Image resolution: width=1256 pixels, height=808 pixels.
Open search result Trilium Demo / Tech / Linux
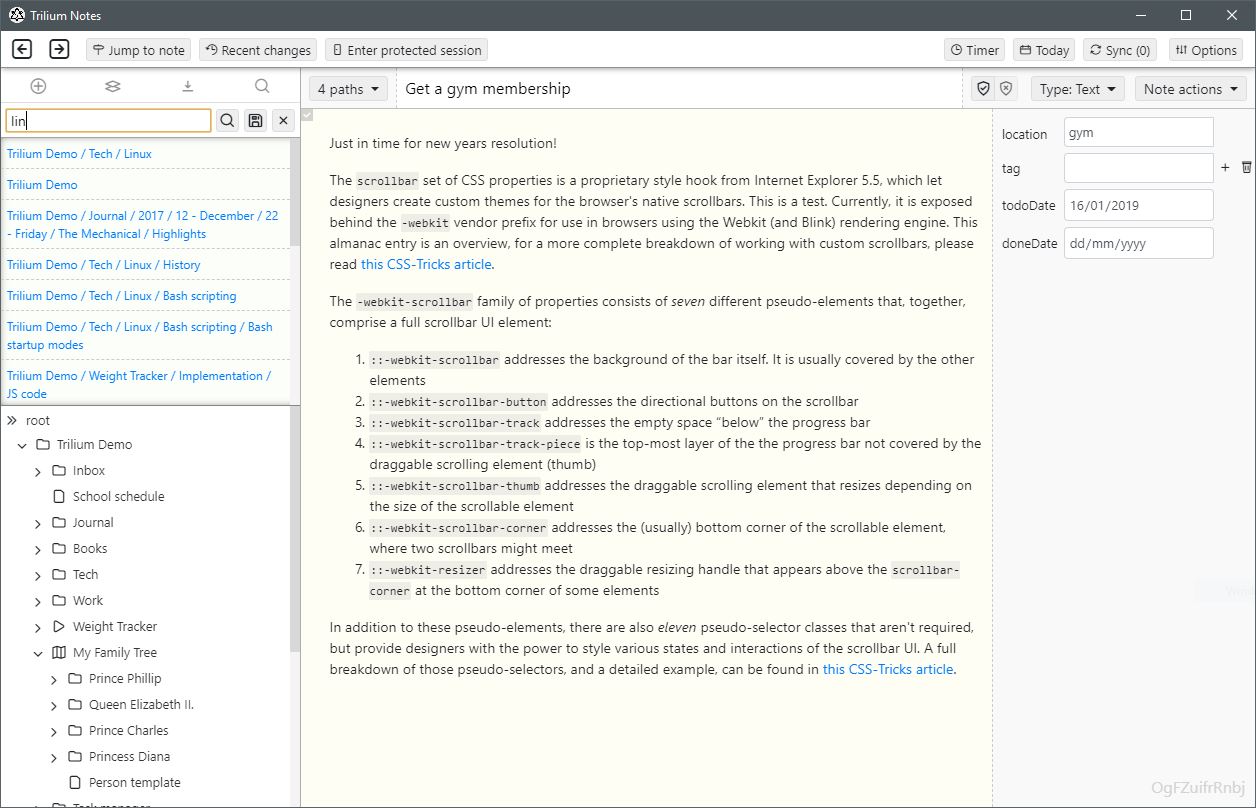(79, 154)
